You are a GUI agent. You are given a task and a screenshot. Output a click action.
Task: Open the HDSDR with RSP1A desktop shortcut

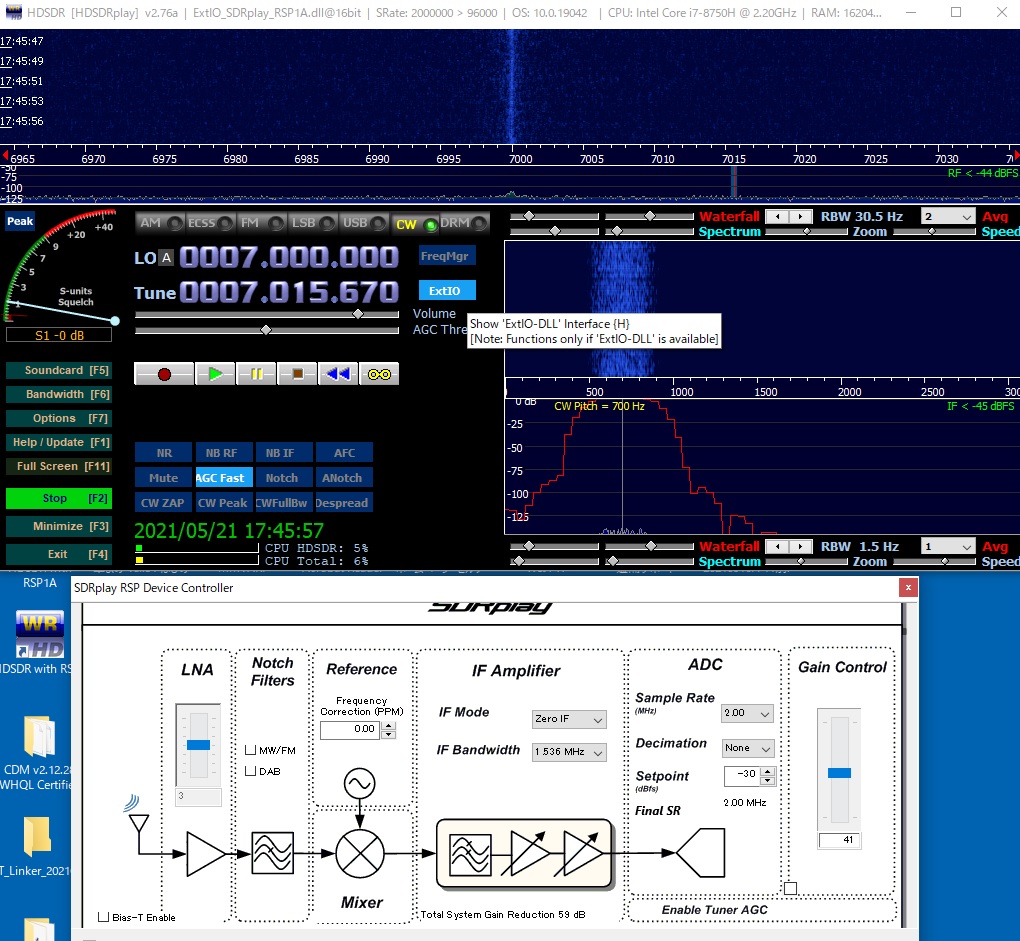click(x=39, y=641)
